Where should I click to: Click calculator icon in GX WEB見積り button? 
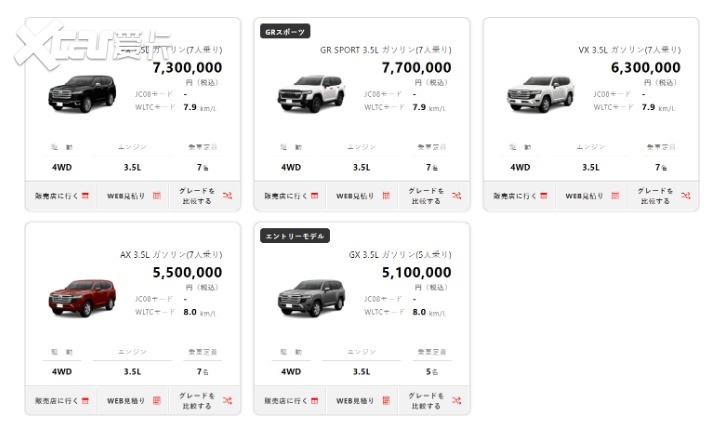coord(387,400)
